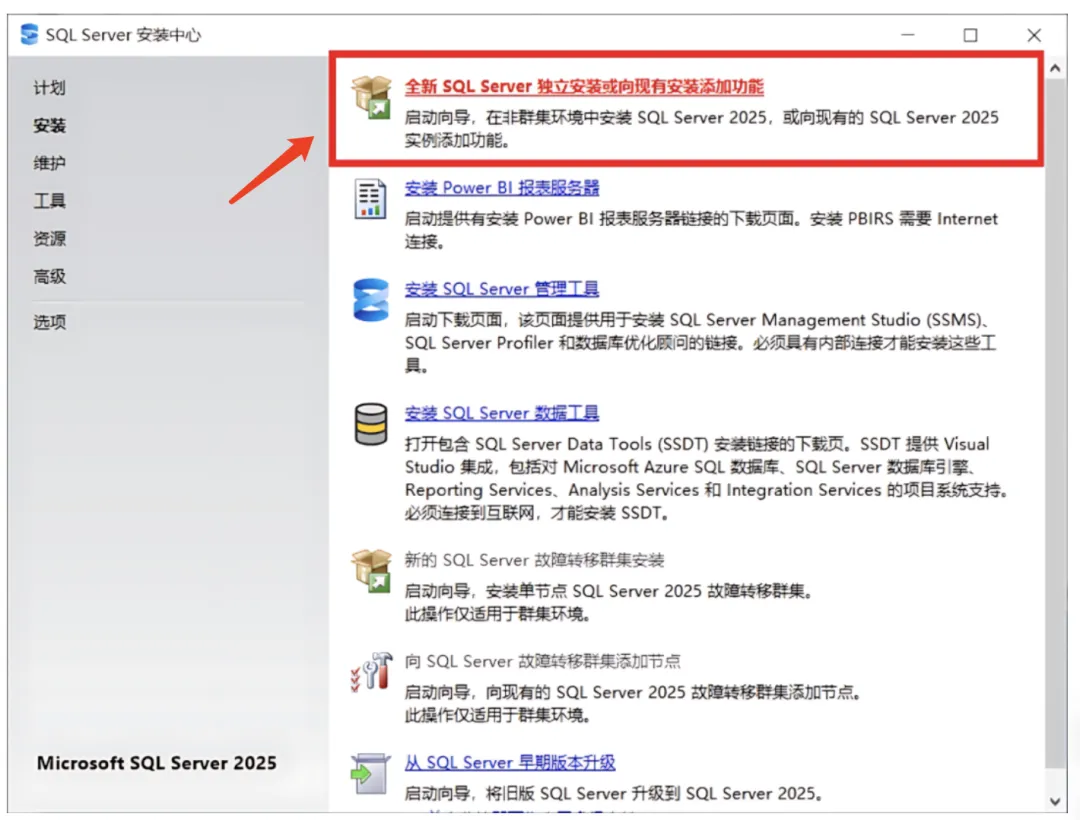The width and height of the screenshot is (1080, 820).
Task: Minimize the SQL Server 安装中心 window
Action: point(908,34)
